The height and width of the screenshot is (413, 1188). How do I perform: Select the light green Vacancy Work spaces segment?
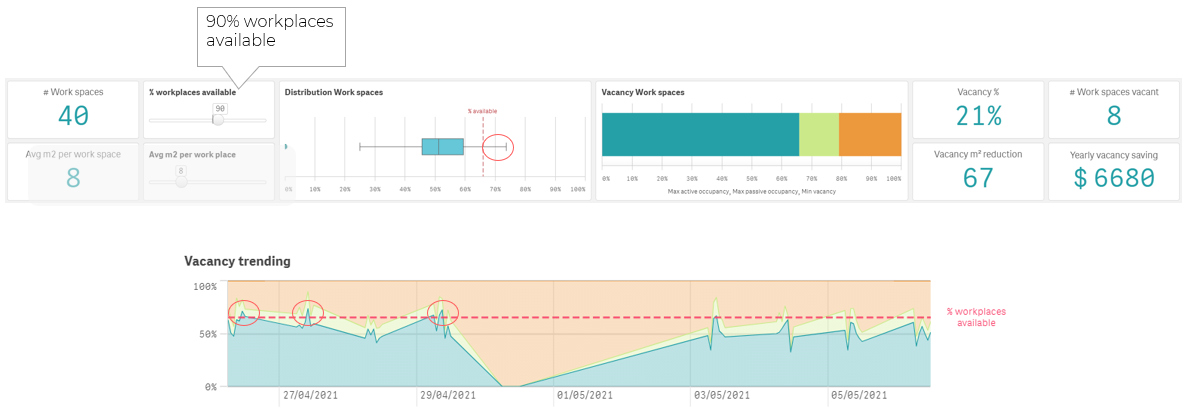click(x=819, y=134)
